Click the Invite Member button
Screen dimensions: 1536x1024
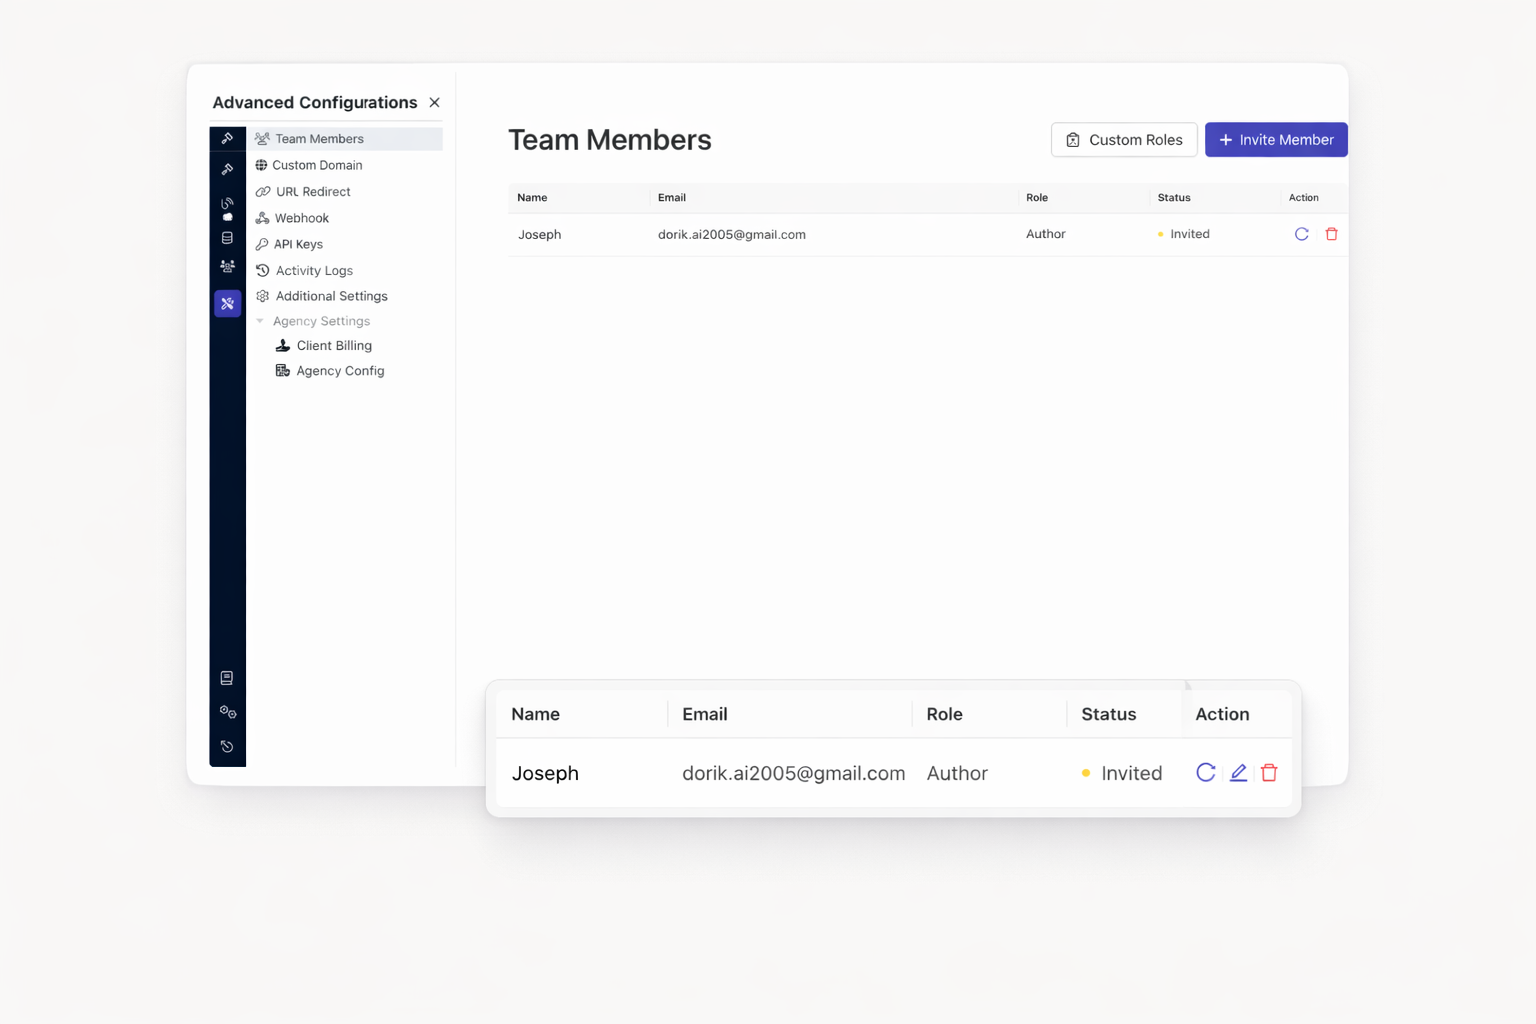1275,140
